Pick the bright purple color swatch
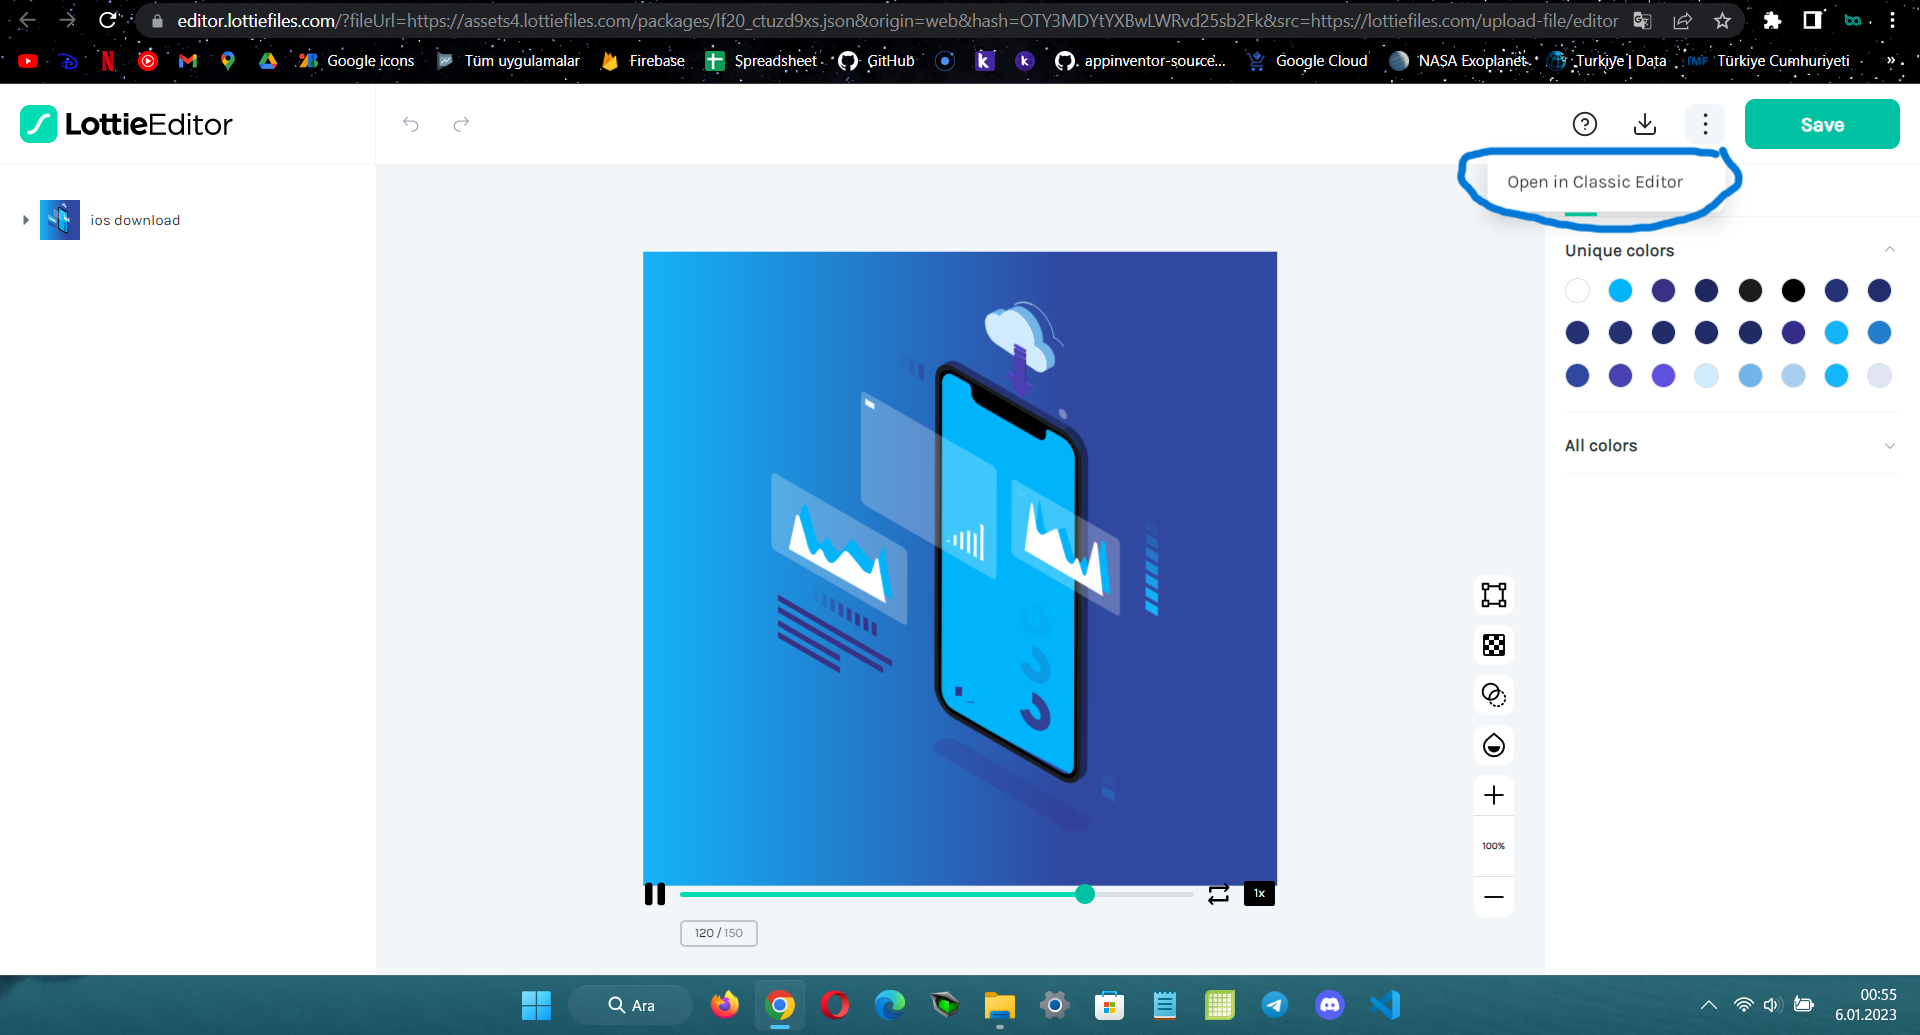The width and height of the screenshot is (1920, 1035). [1663, 375]
